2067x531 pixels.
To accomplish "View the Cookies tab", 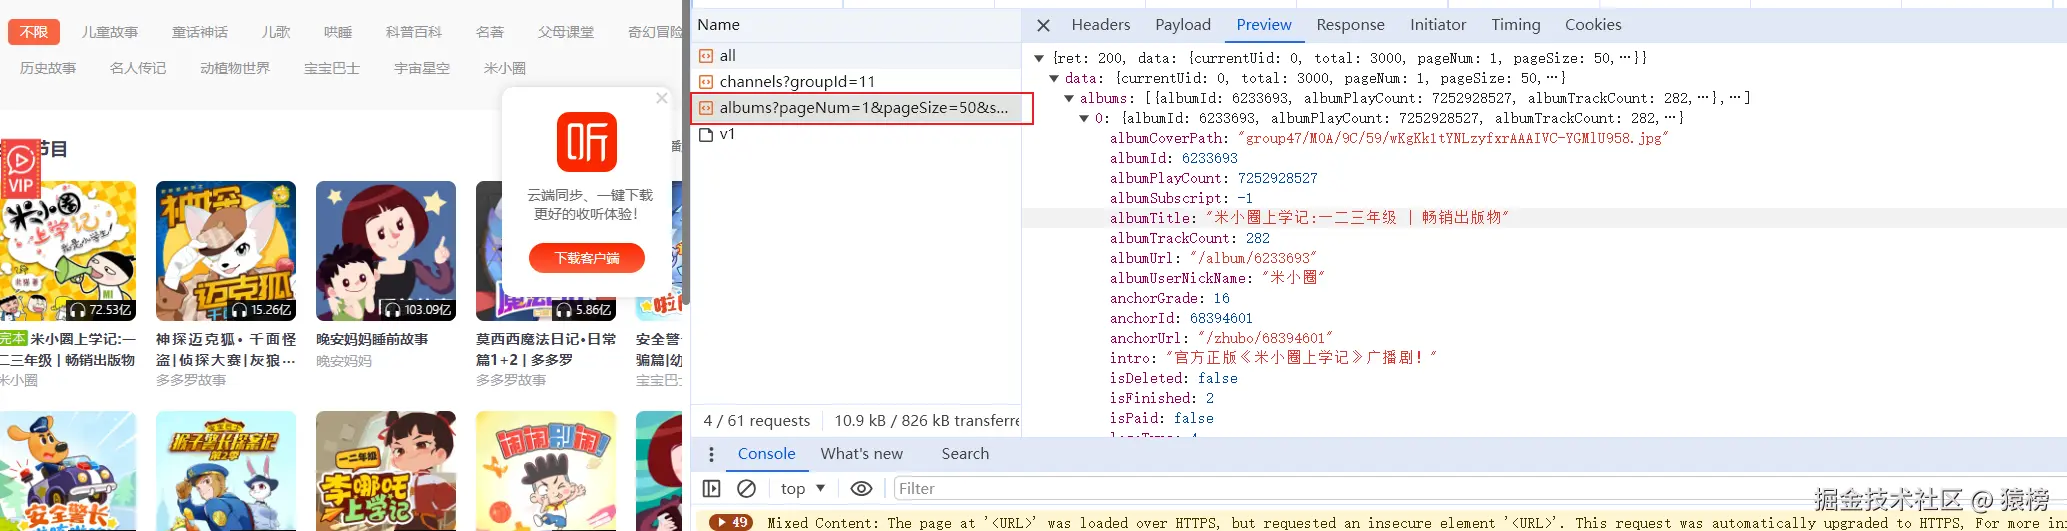I will point(1593,25).
